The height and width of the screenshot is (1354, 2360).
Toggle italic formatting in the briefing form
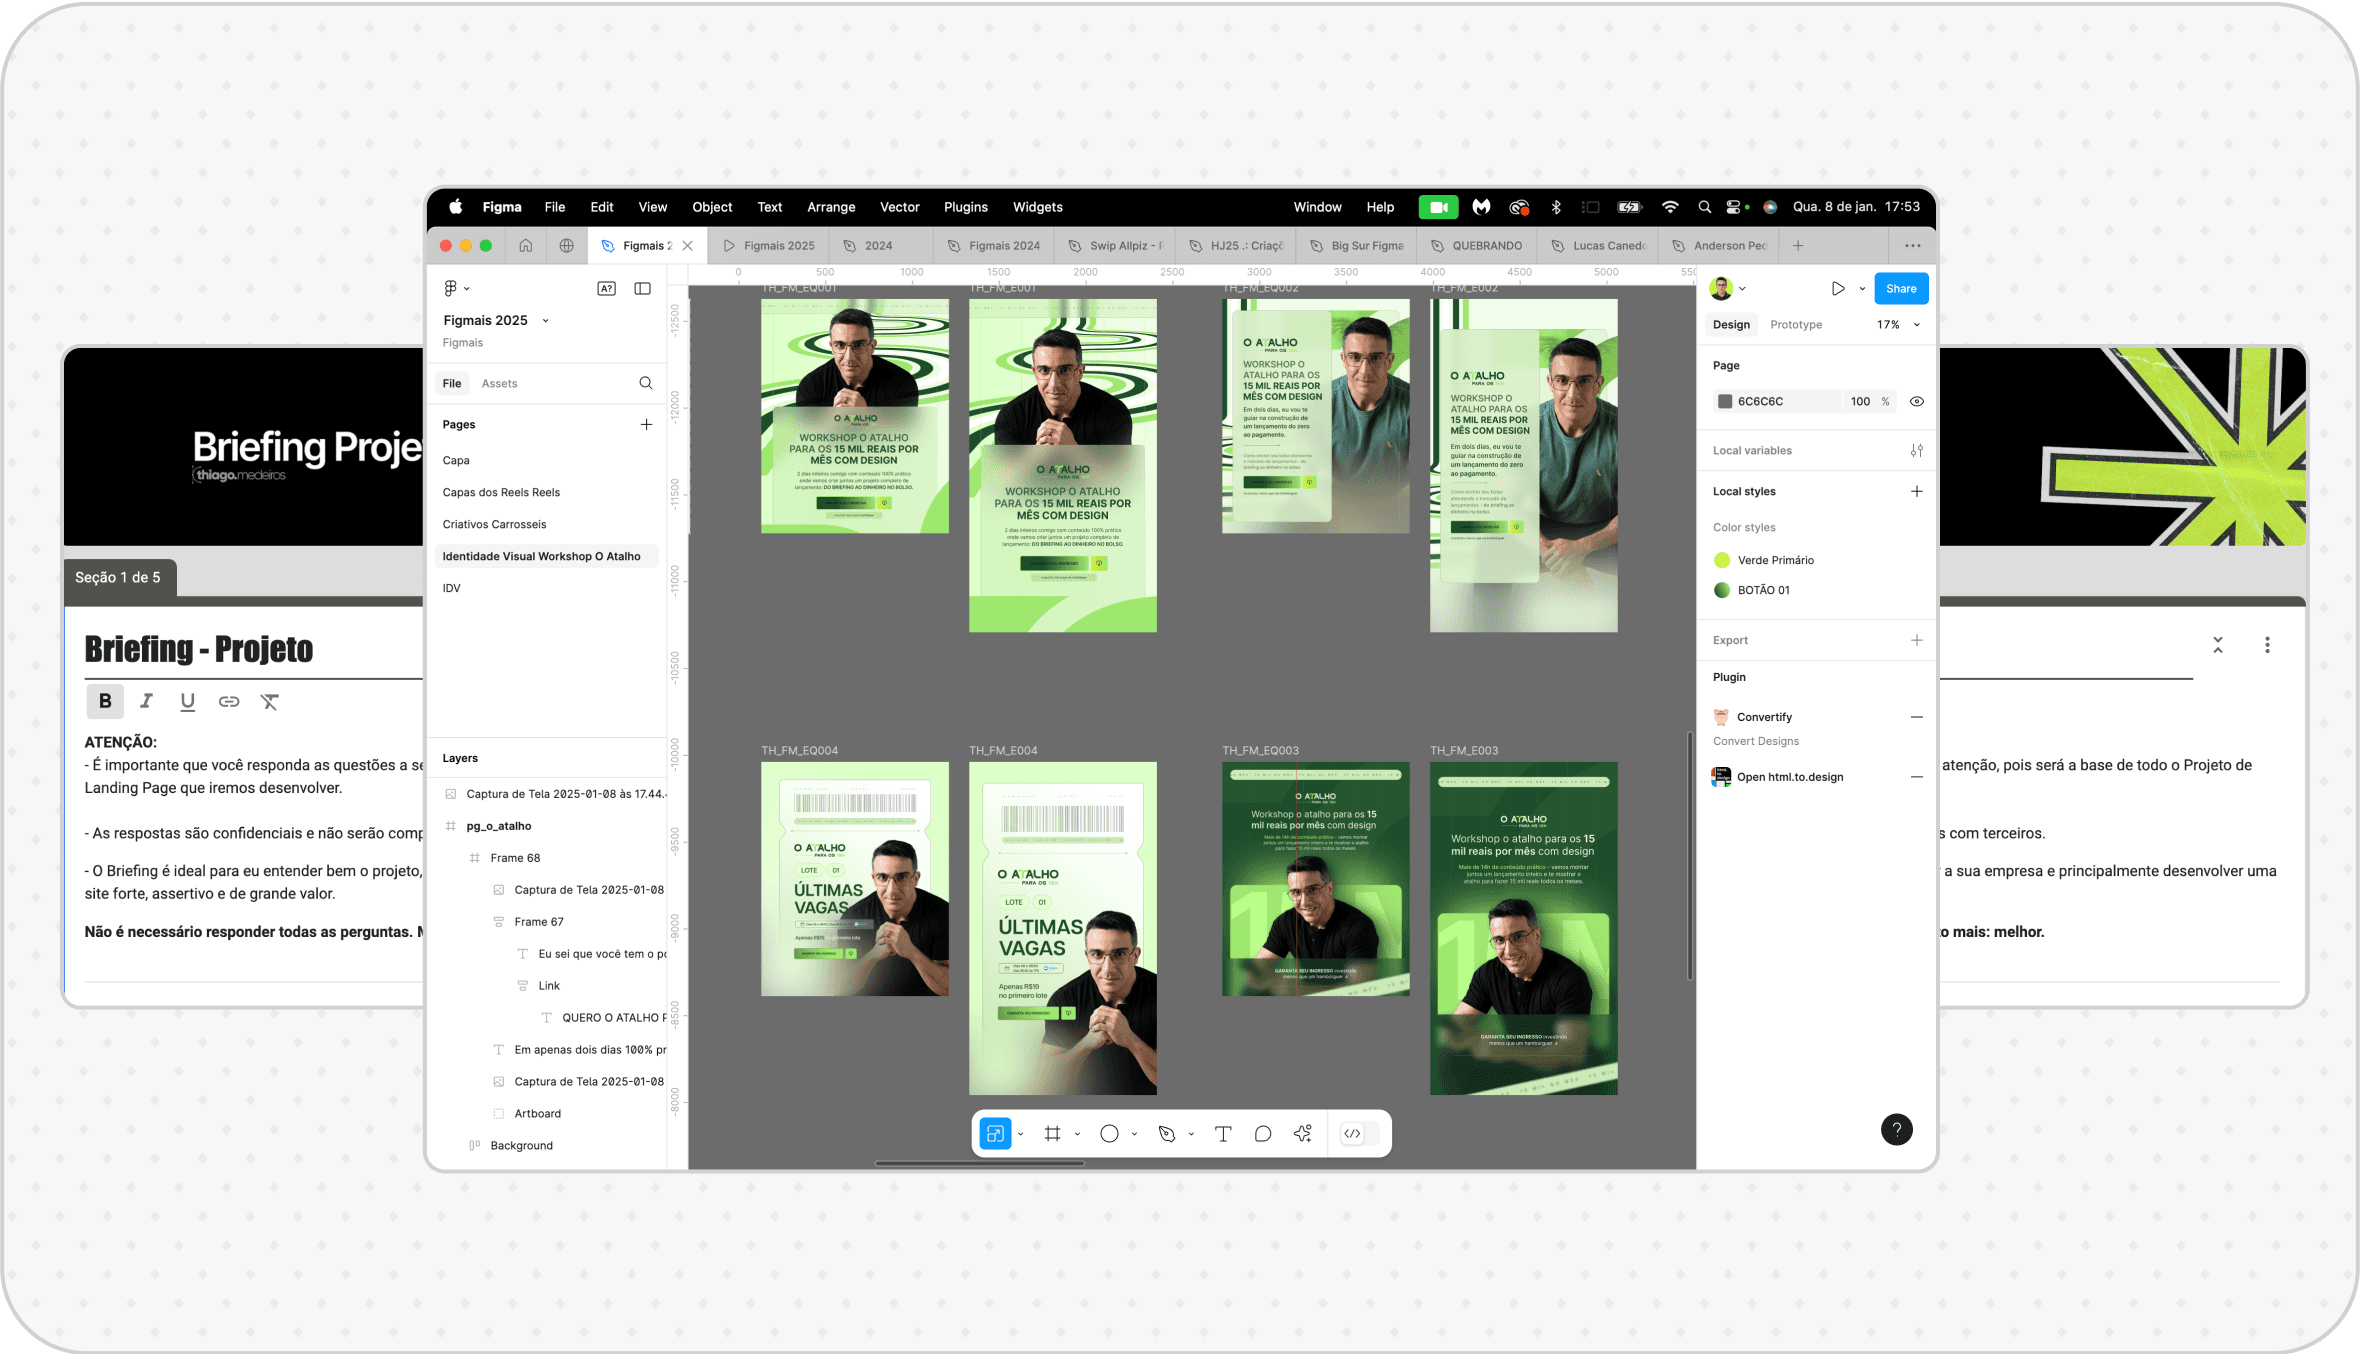click(x=146, y=701)
